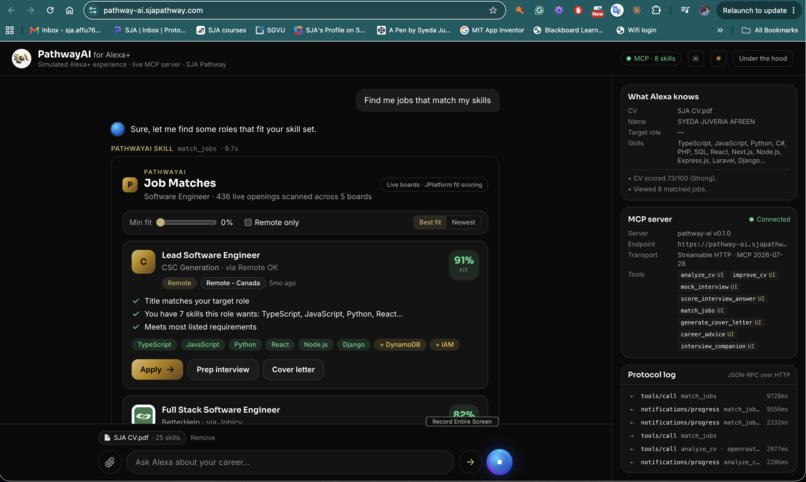Click the Ask Alexa message input

pyautogui.click(x=290, y=462)
